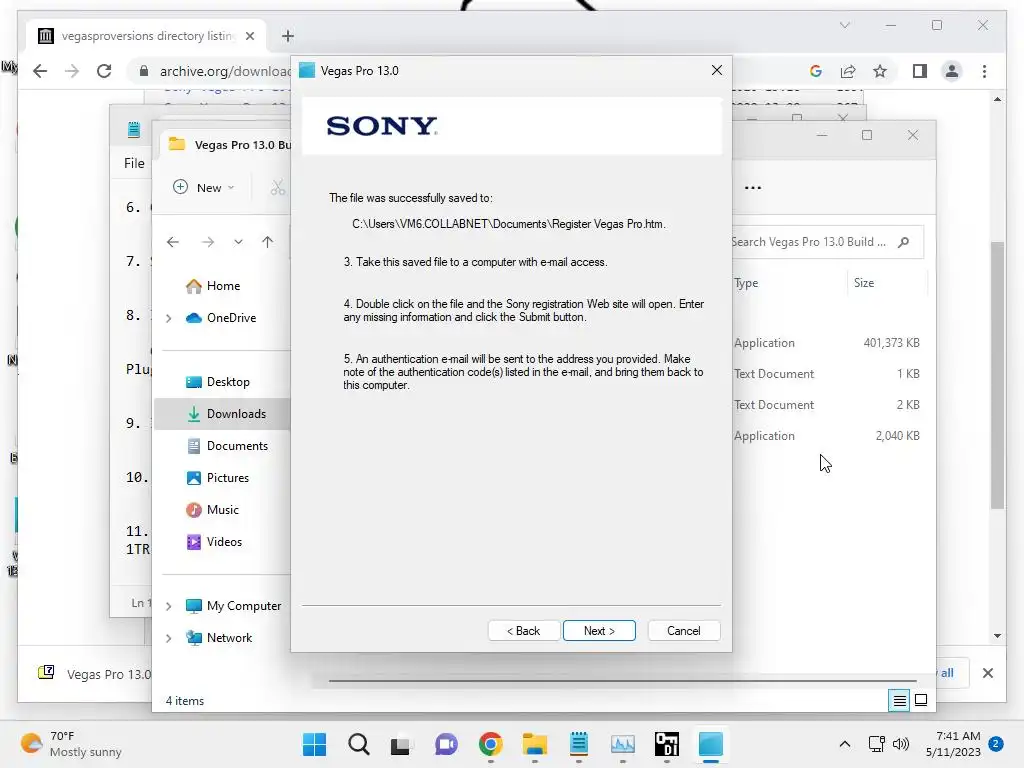Open Chrome three-dot menu
Screen dimensions: 1024x768
coord(984,71)
